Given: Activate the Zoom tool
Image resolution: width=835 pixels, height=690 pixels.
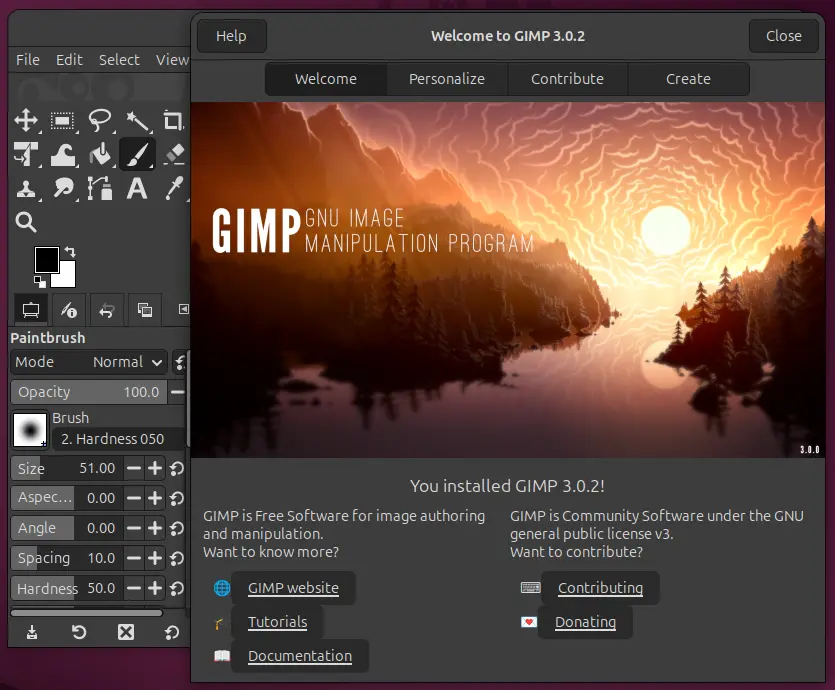Looking at the screenshot, I should tap(26, 222).
